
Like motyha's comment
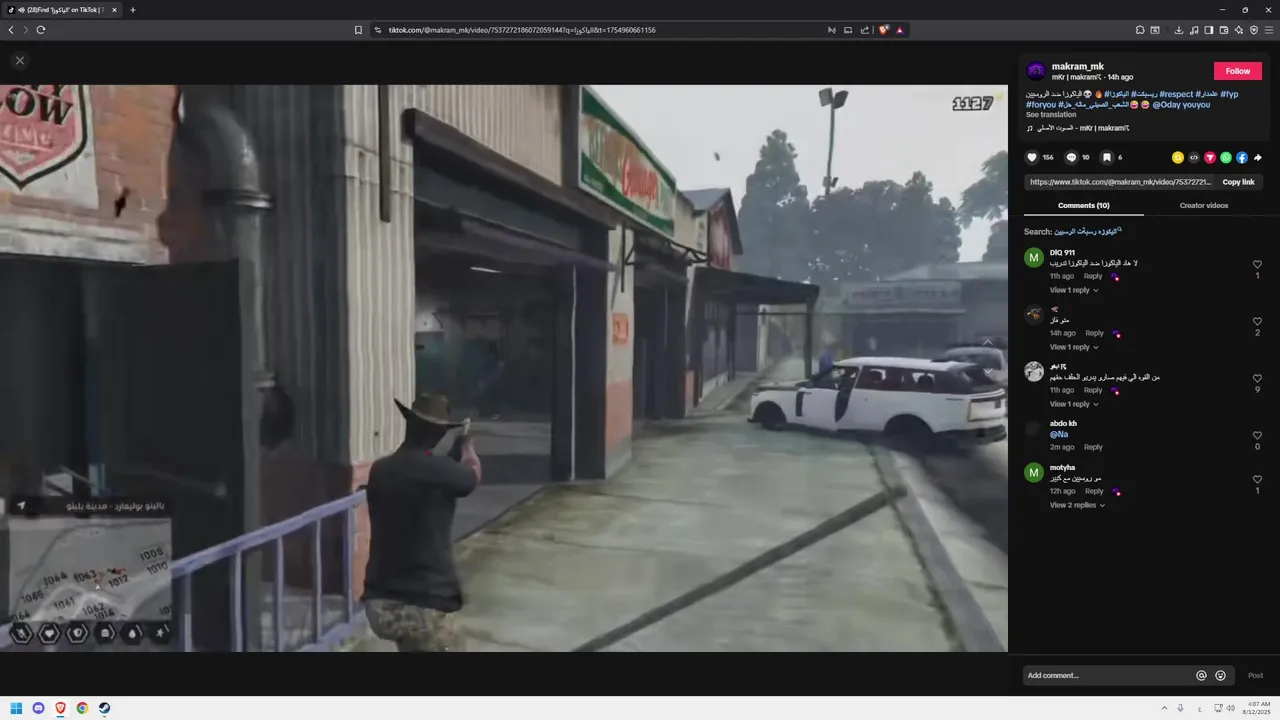(1257, 480)
